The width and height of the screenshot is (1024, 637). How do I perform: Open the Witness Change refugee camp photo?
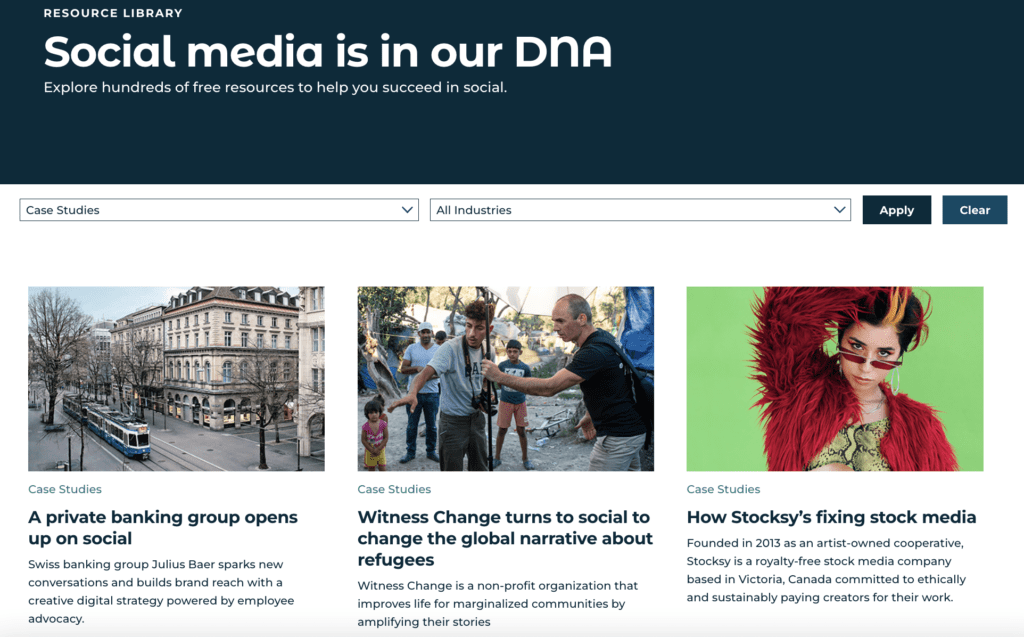pyautogui.click(x=505, y=378)
